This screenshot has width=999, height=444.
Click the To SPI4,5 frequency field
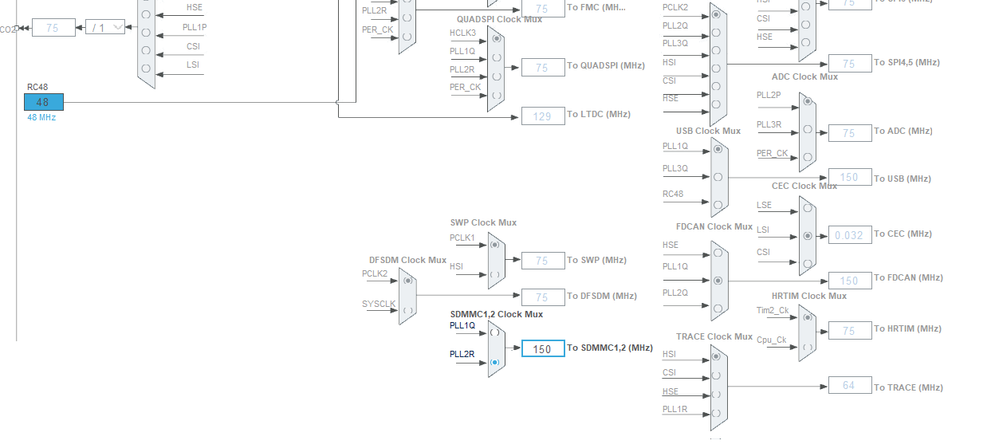[x=850, y=63]
